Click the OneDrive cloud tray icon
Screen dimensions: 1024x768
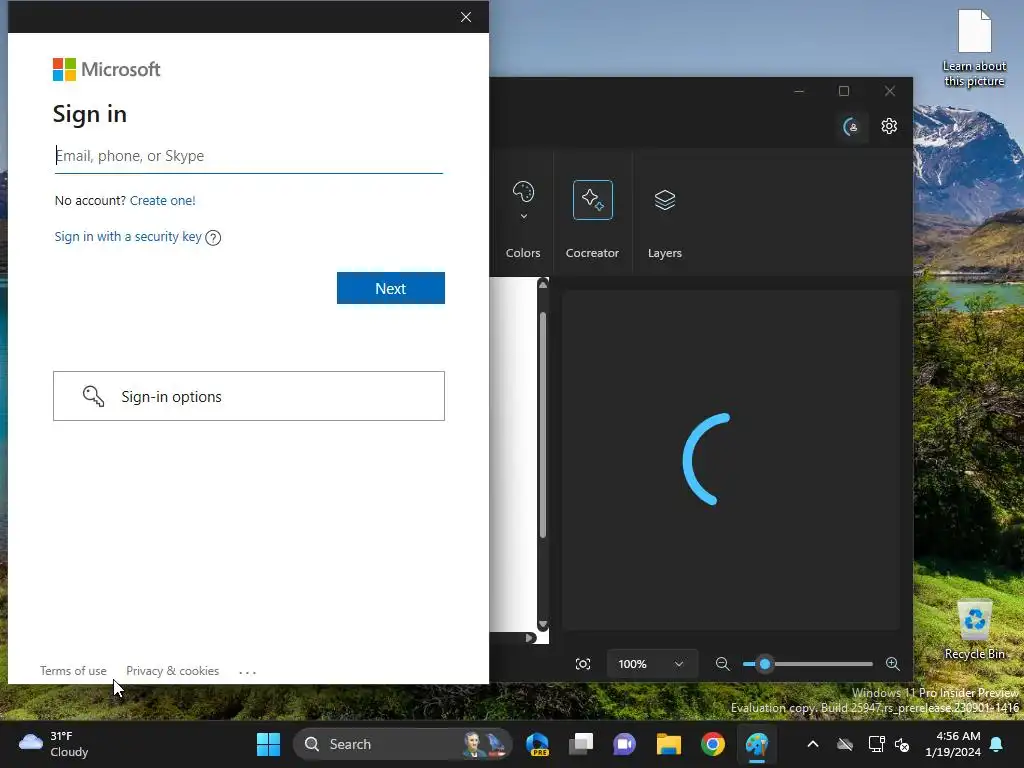[845, 744]
